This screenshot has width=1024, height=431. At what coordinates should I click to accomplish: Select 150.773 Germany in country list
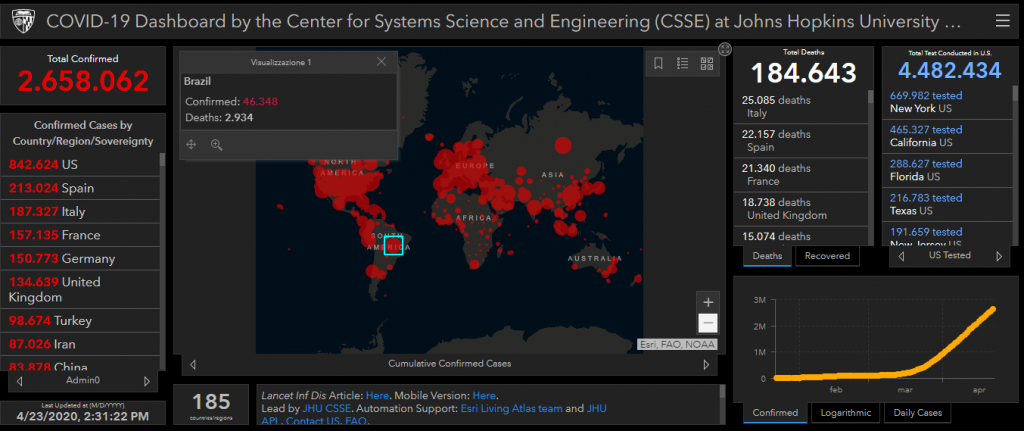point(80,259)
